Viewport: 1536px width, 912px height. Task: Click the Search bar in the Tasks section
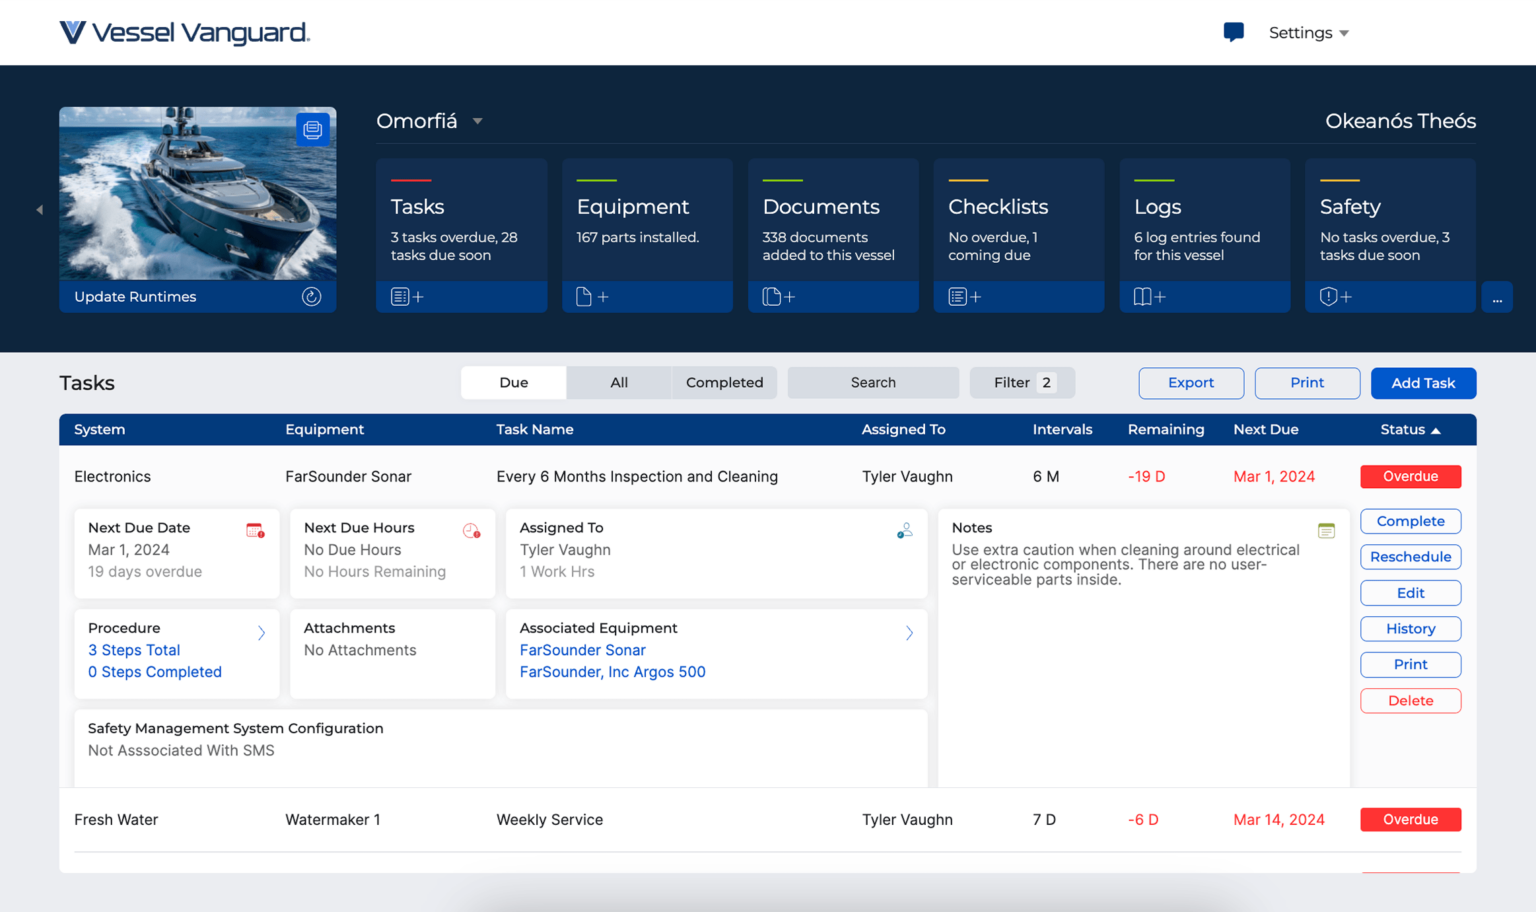[872, 382]
